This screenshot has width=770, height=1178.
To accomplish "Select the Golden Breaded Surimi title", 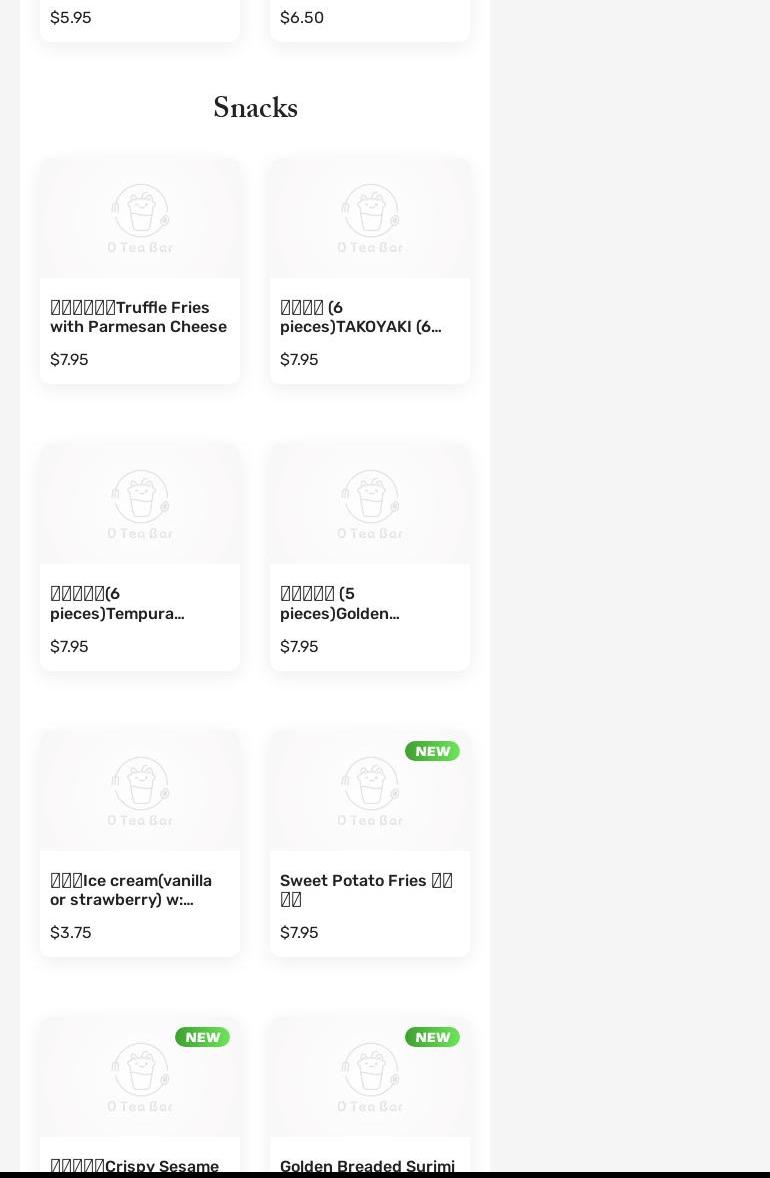I will pos(367,1166).
